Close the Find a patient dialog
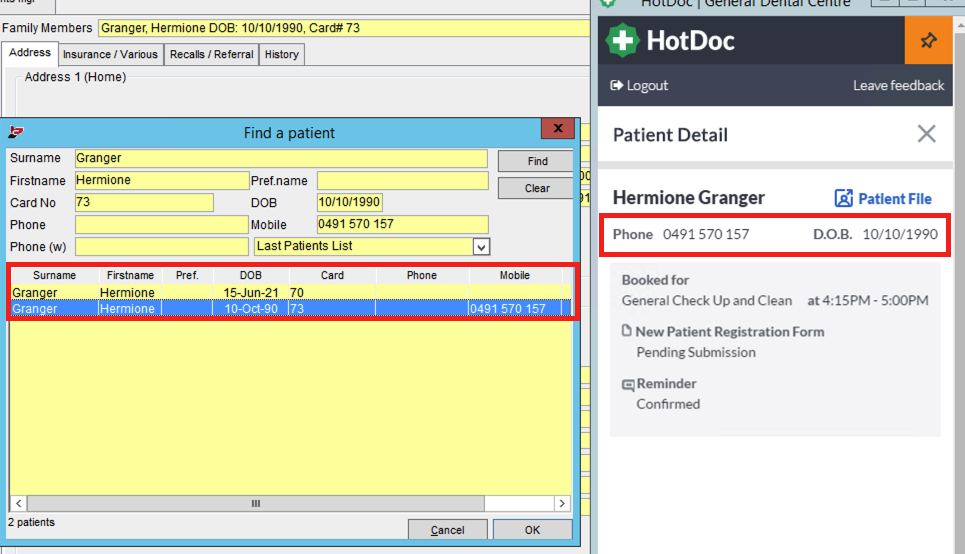Viewport: 965px width, 554px height. (x=558, y=128)
